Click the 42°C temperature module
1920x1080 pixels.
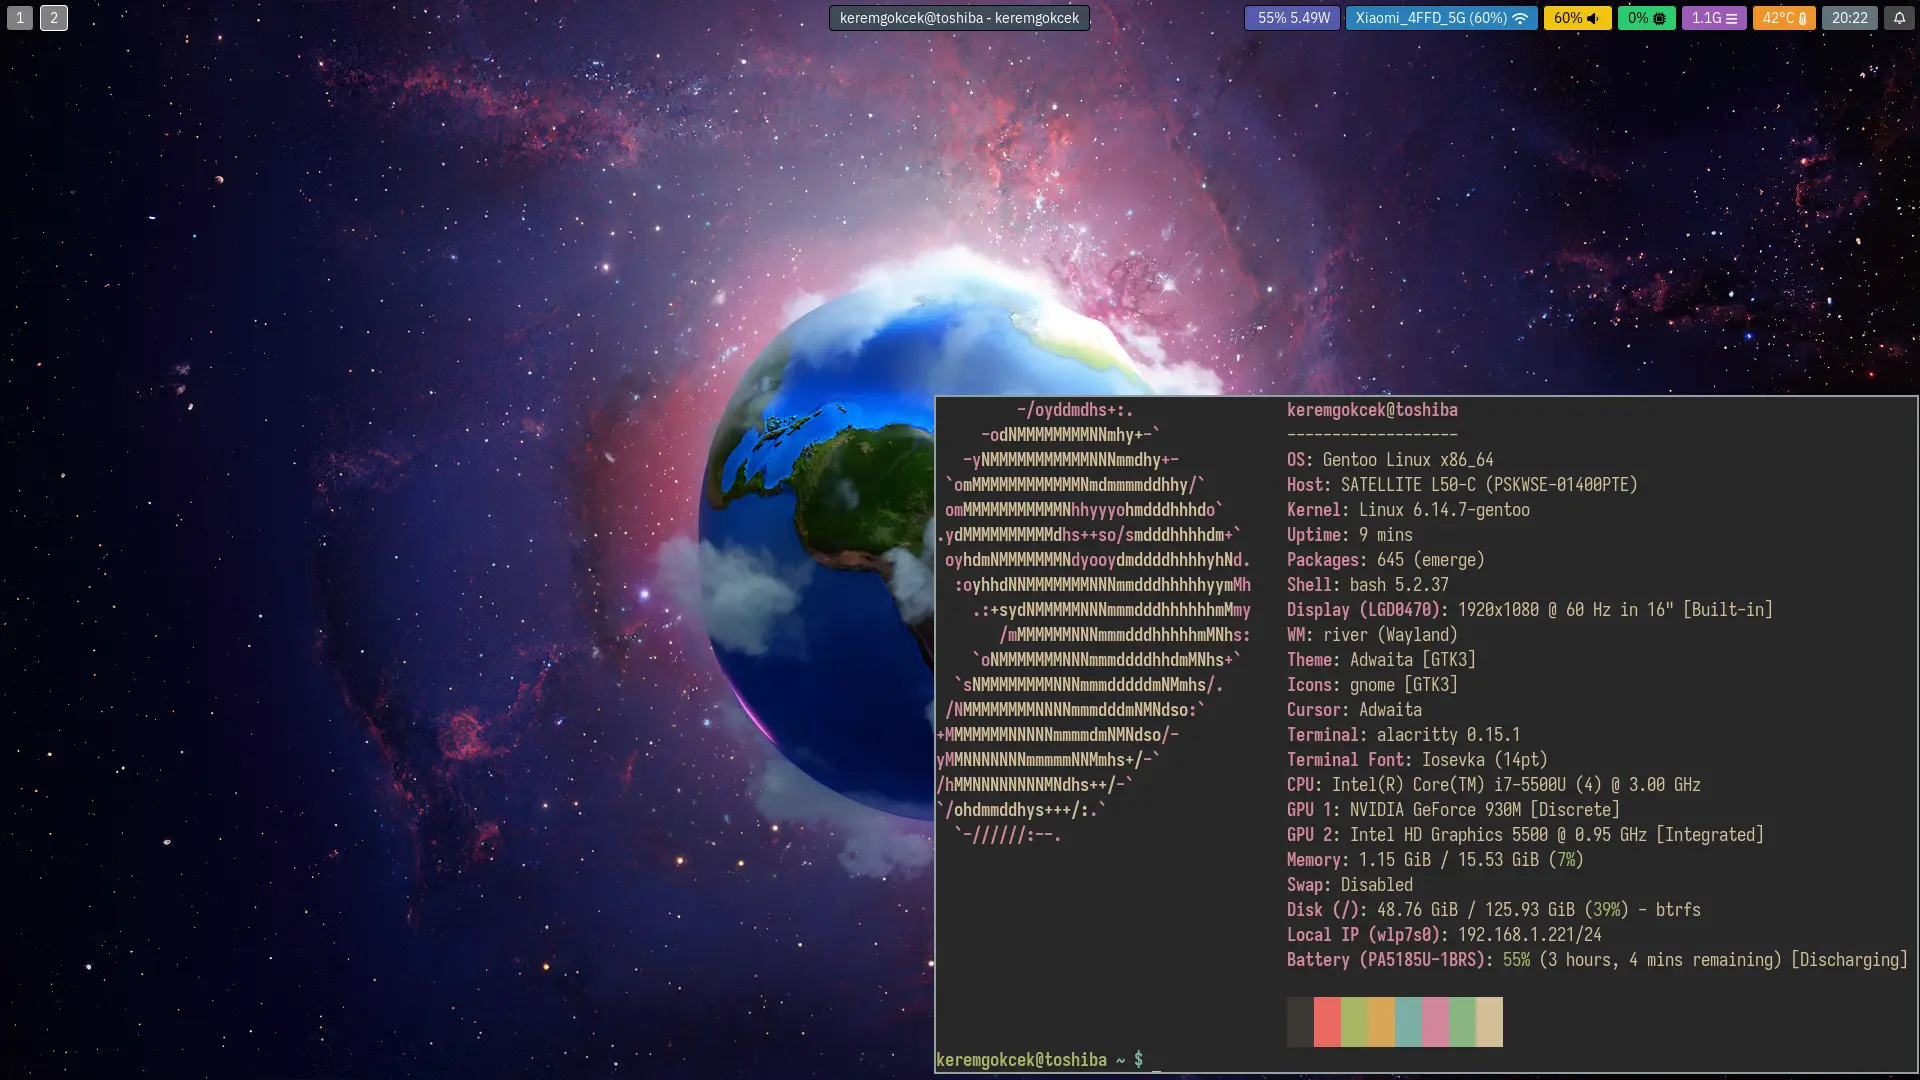pos(1784,18)
